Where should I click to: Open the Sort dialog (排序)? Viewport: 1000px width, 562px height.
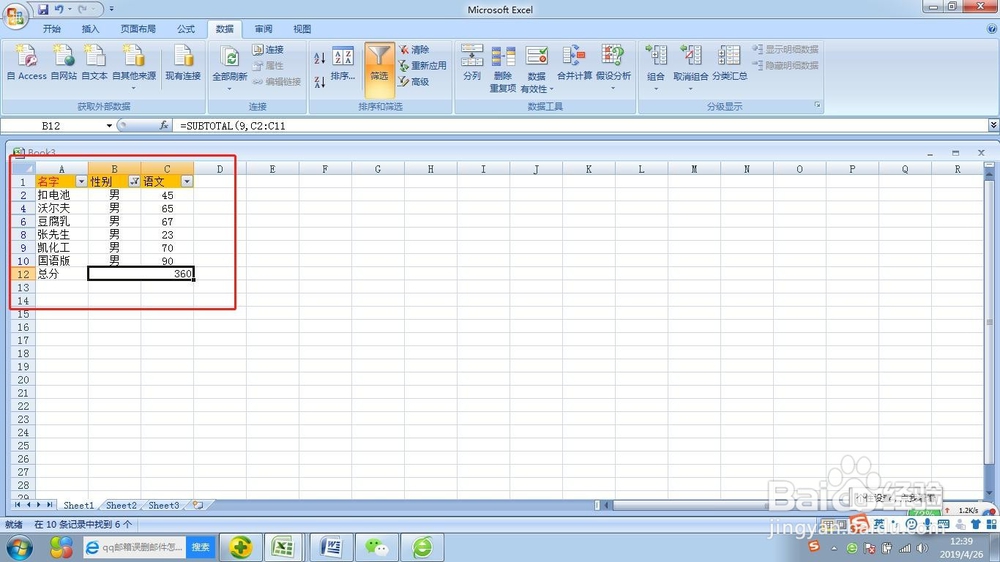[x=343, y=64]
